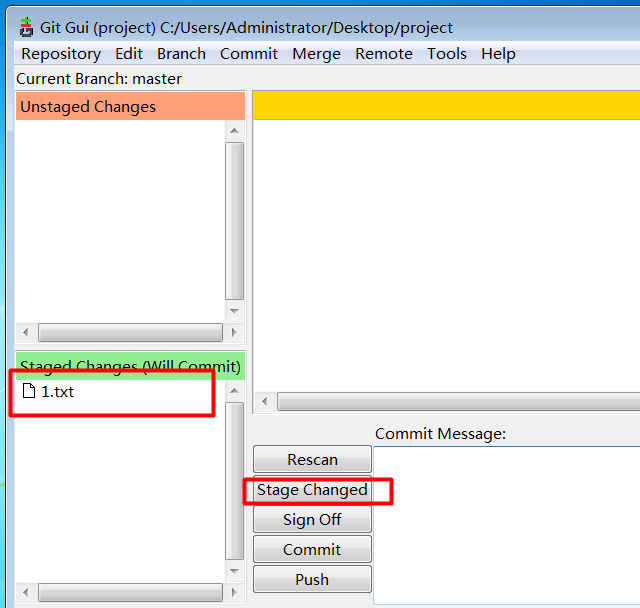Click the Commit button below Sign Off

point(312,549)
